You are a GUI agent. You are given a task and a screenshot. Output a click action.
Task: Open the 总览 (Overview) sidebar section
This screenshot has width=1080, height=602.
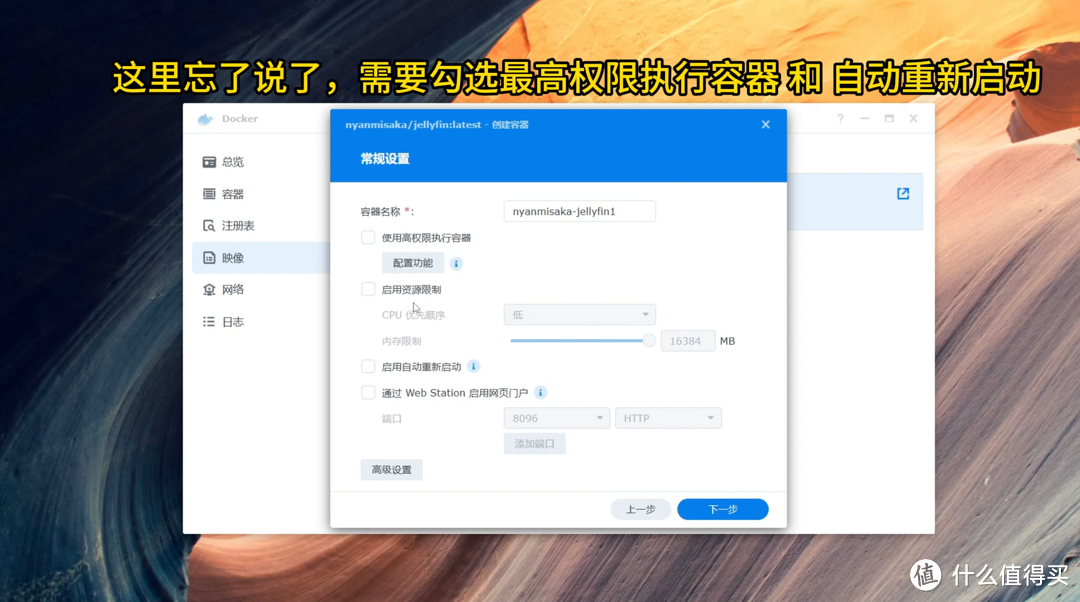point(232,161)
